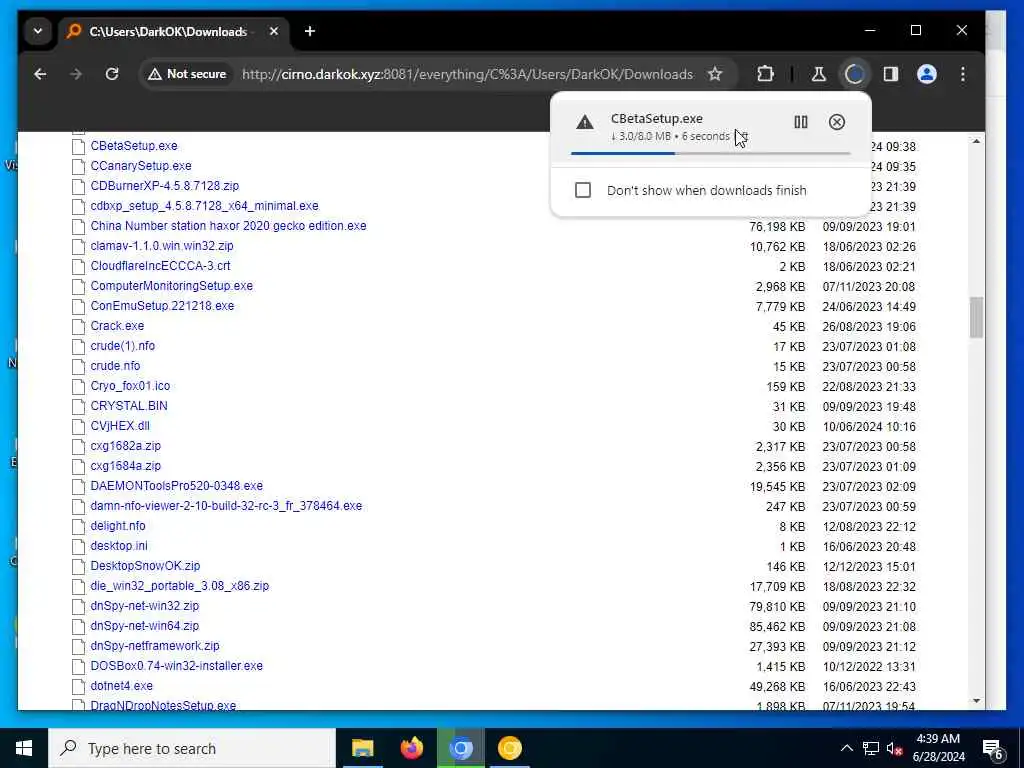Open the Windows Start menu

24,748
